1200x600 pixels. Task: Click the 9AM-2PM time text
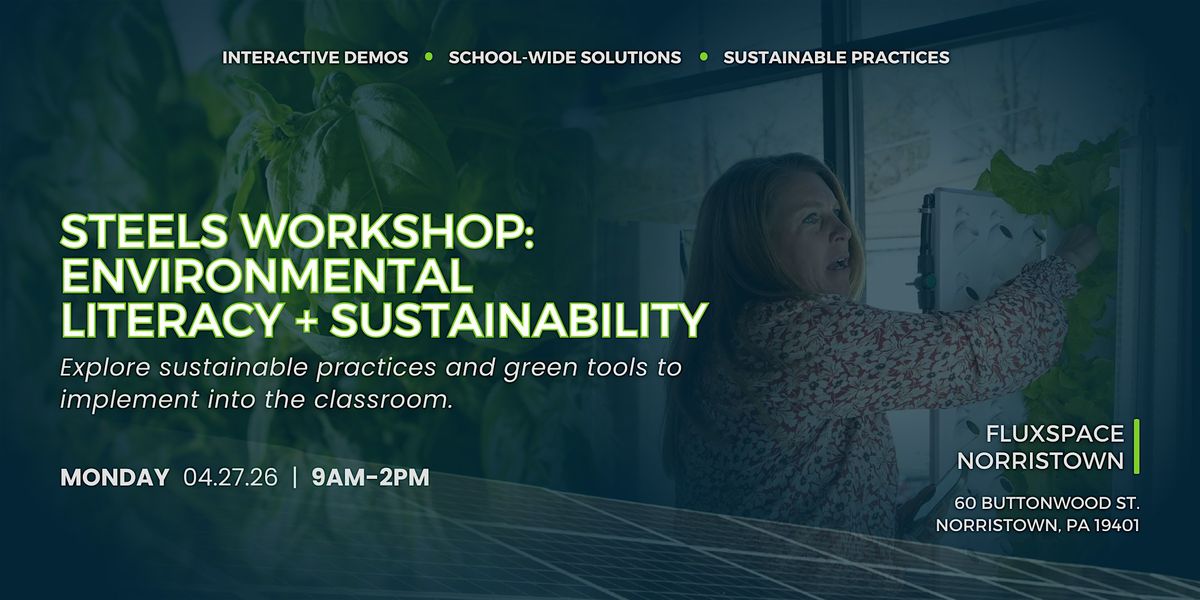[370, 478]
